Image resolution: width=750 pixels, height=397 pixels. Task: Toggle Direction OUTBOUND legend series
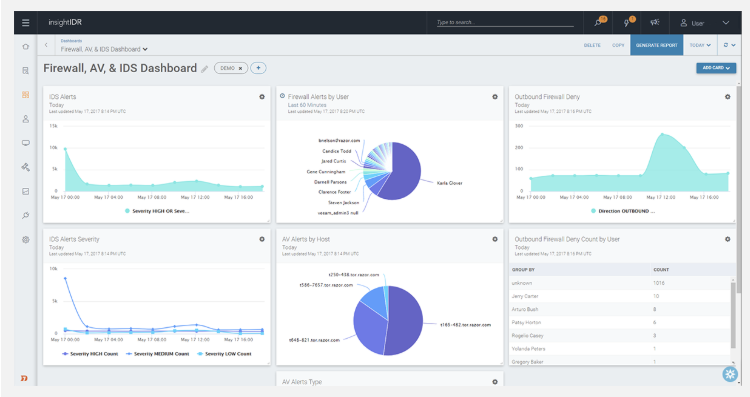tap(623, 211)
